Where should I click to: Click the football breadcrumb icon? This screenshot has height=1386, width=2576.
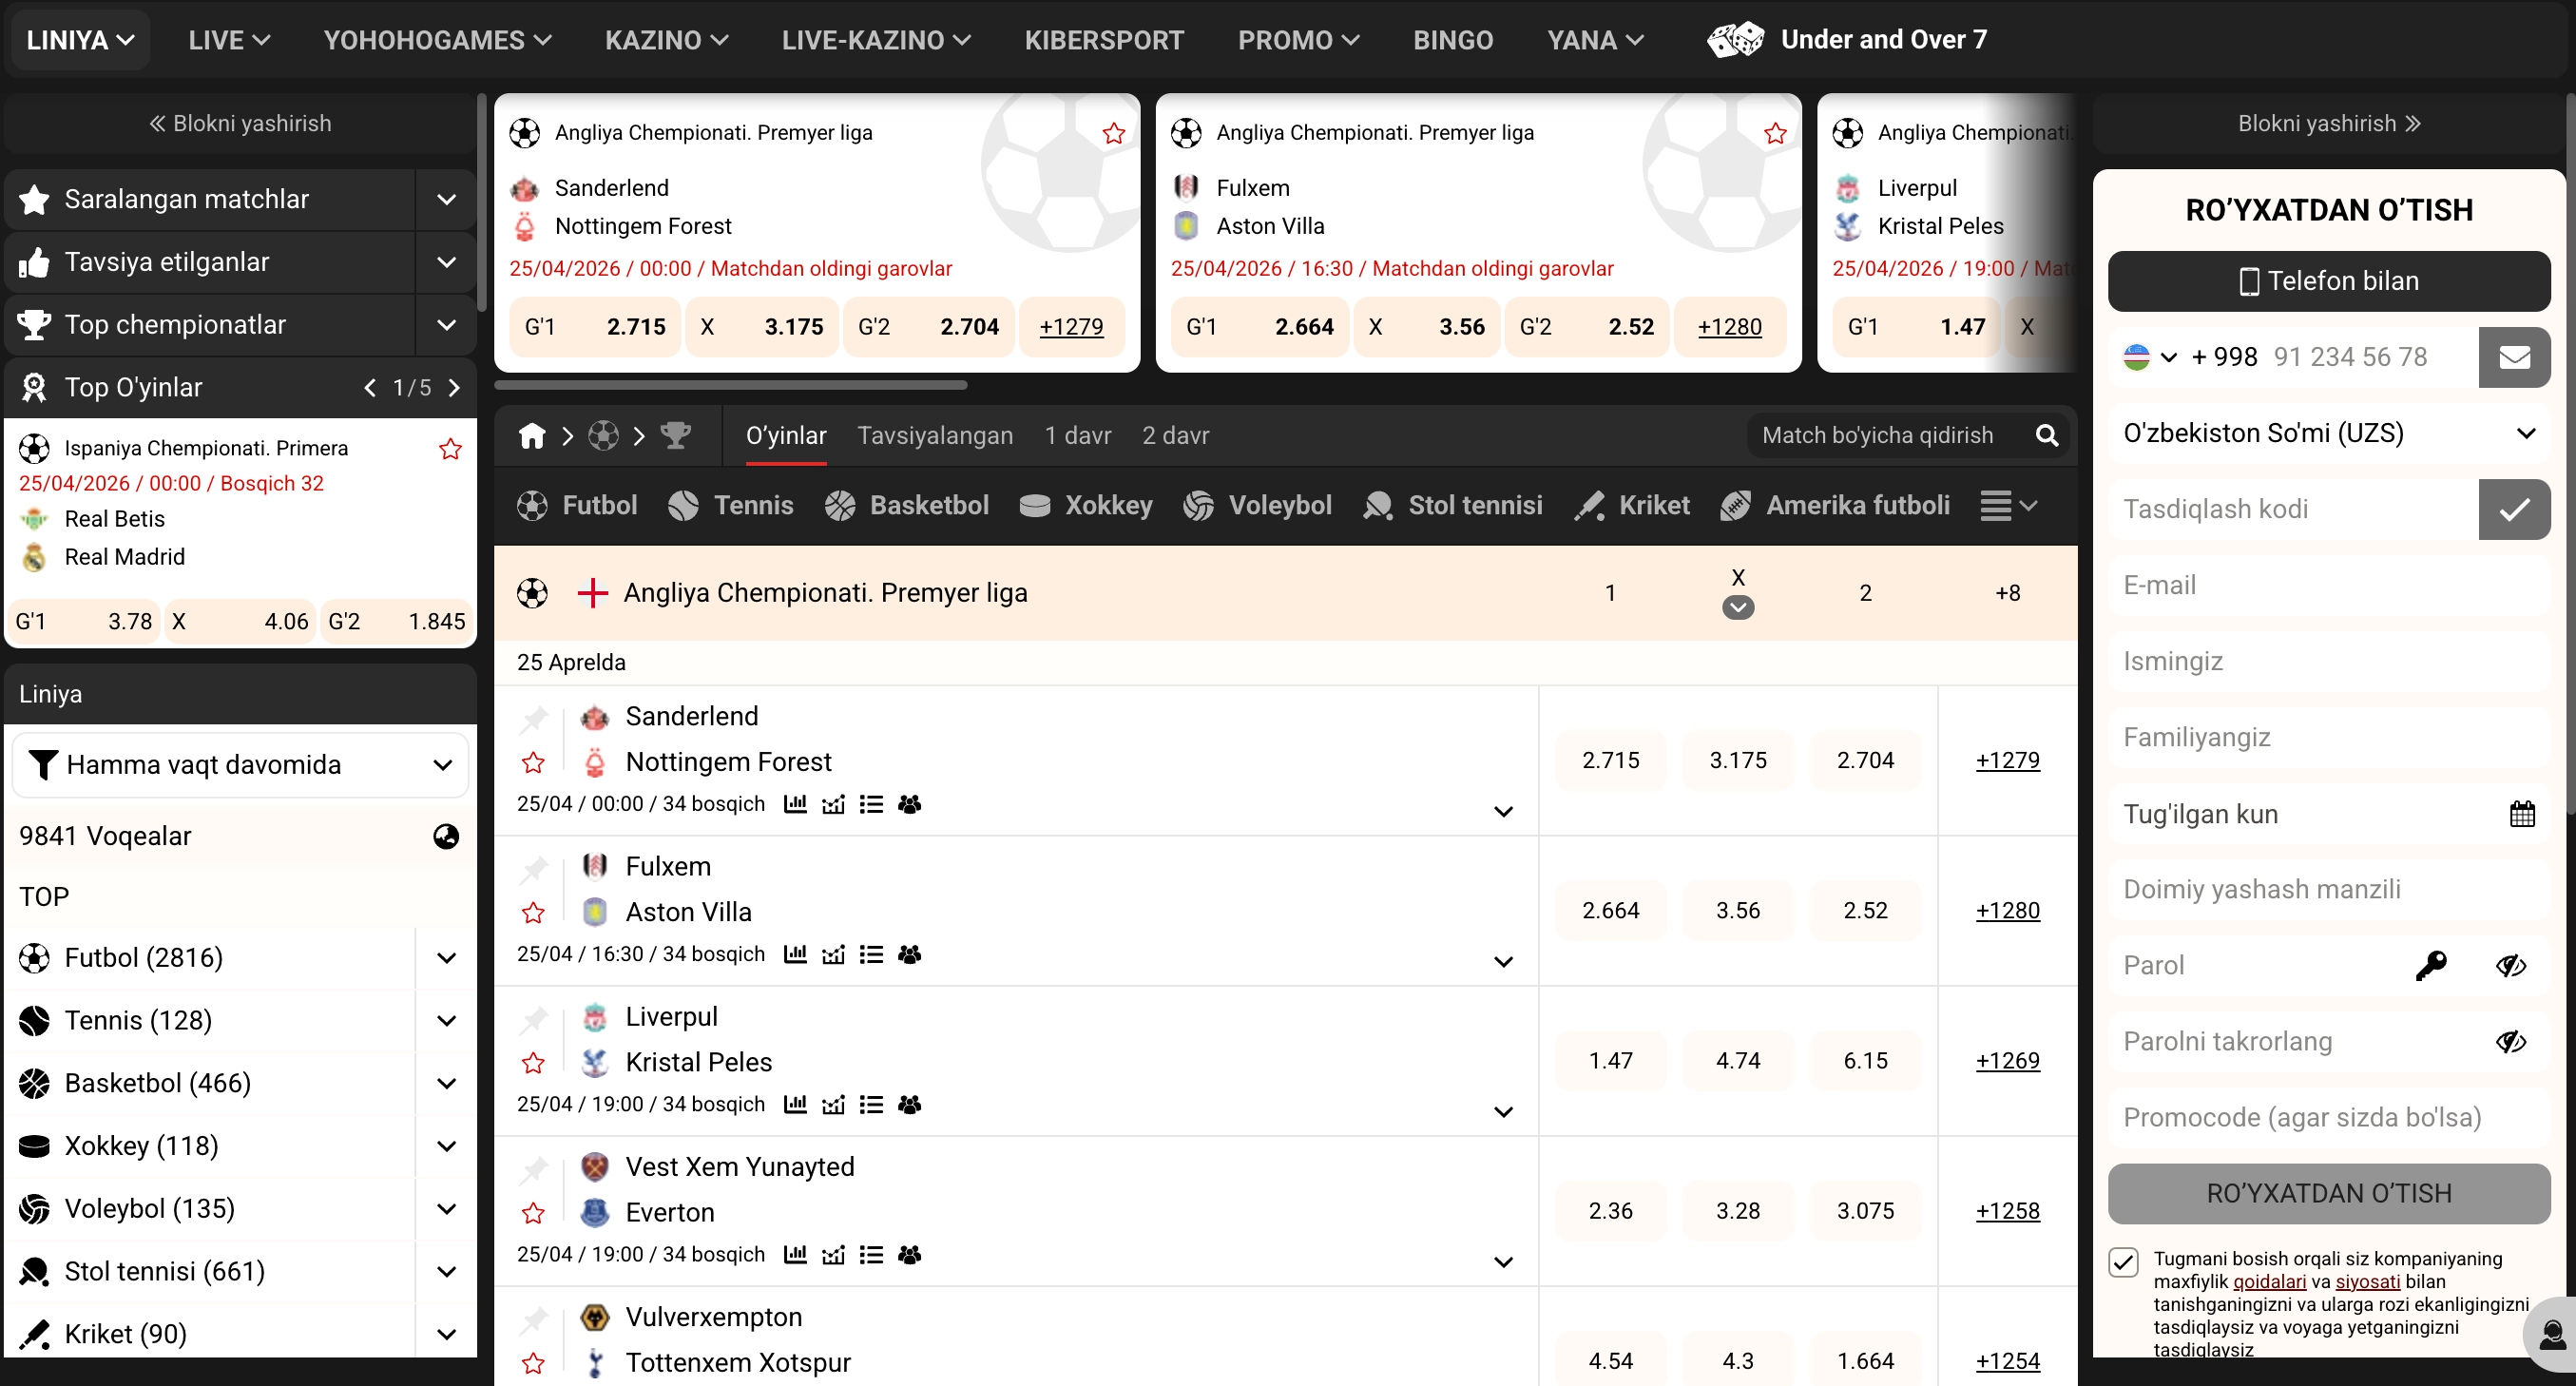pos(604,436)
